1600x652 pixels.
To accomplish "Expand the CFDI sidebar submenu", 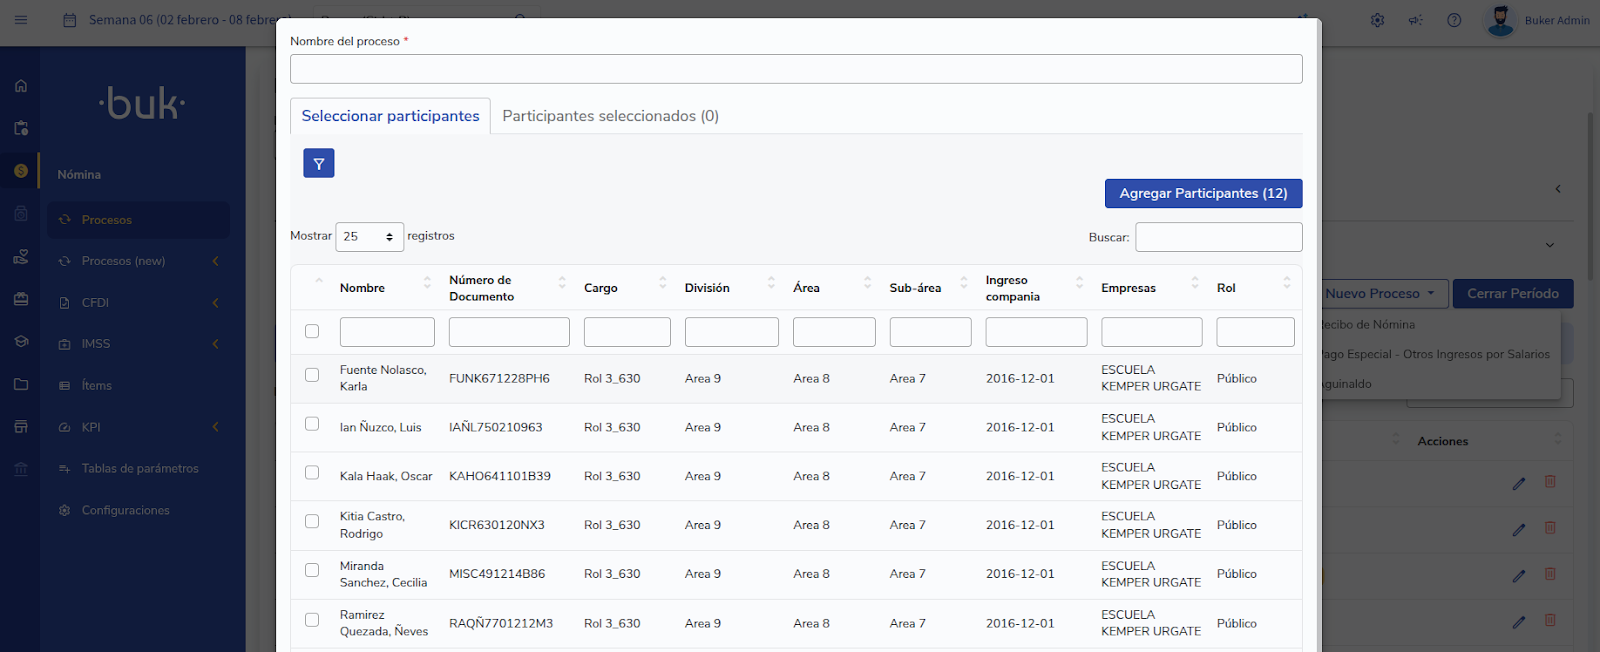I will (x=138, y=303).
